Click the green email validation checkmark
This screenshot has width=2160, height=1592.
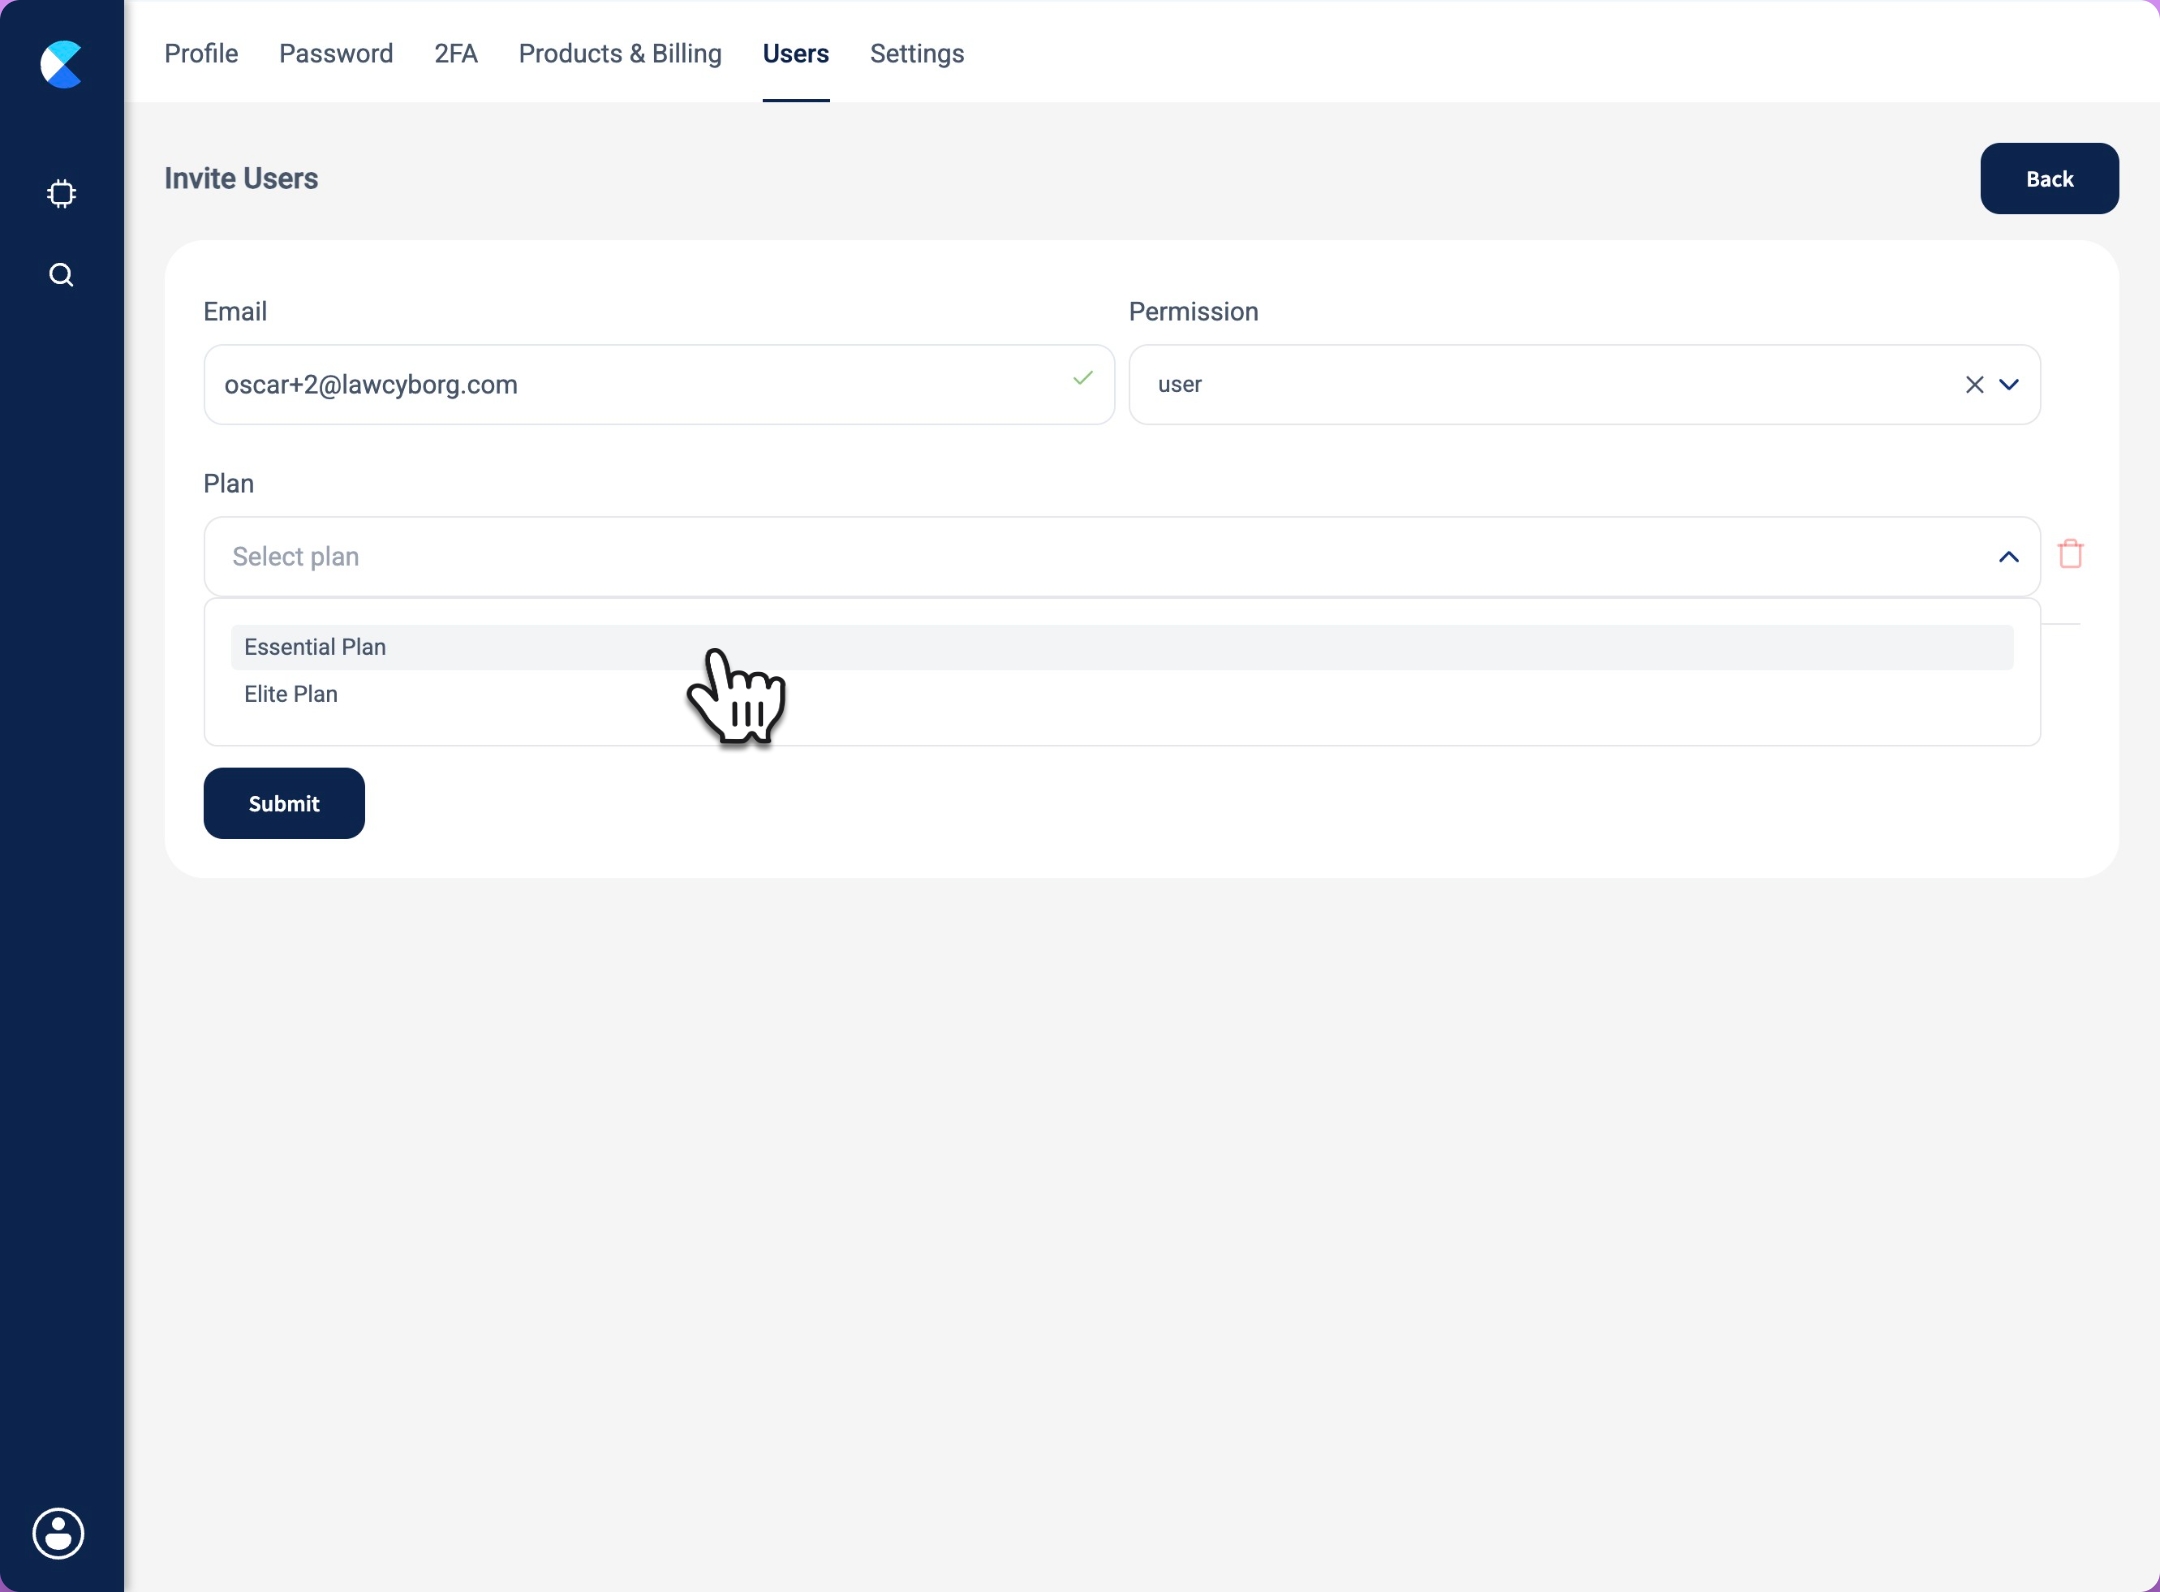point(1082,378)
